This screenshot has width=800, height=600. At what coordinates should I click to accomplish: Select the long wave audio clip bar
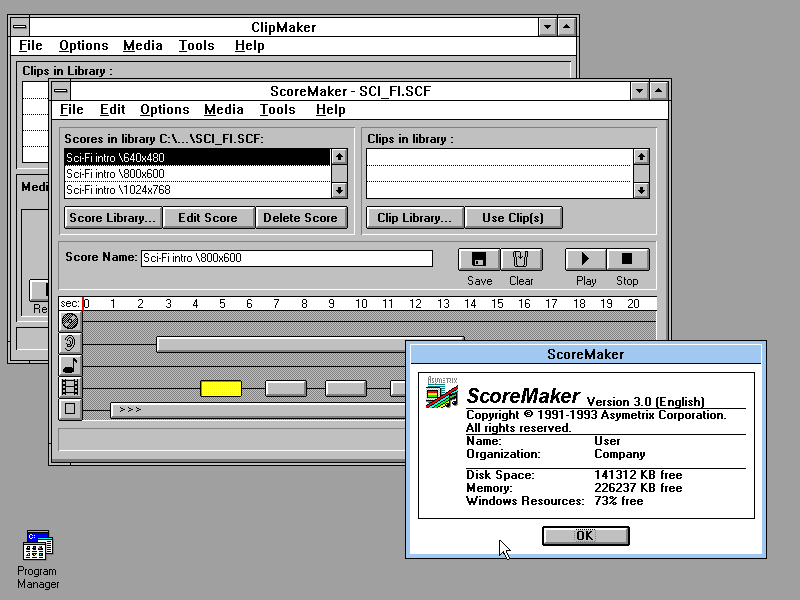(x=281, y=344)
